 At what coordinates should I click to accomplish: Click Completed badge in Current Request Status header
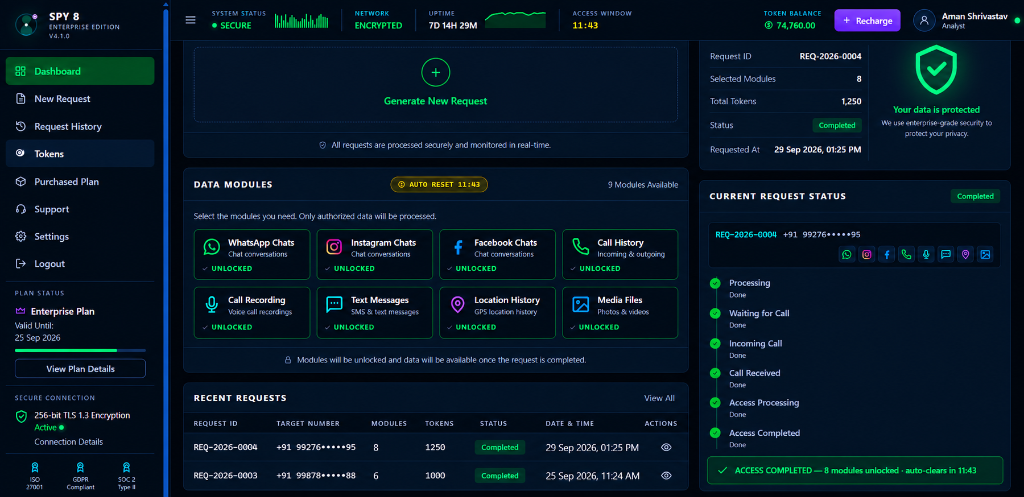click(x=975, y=196)
